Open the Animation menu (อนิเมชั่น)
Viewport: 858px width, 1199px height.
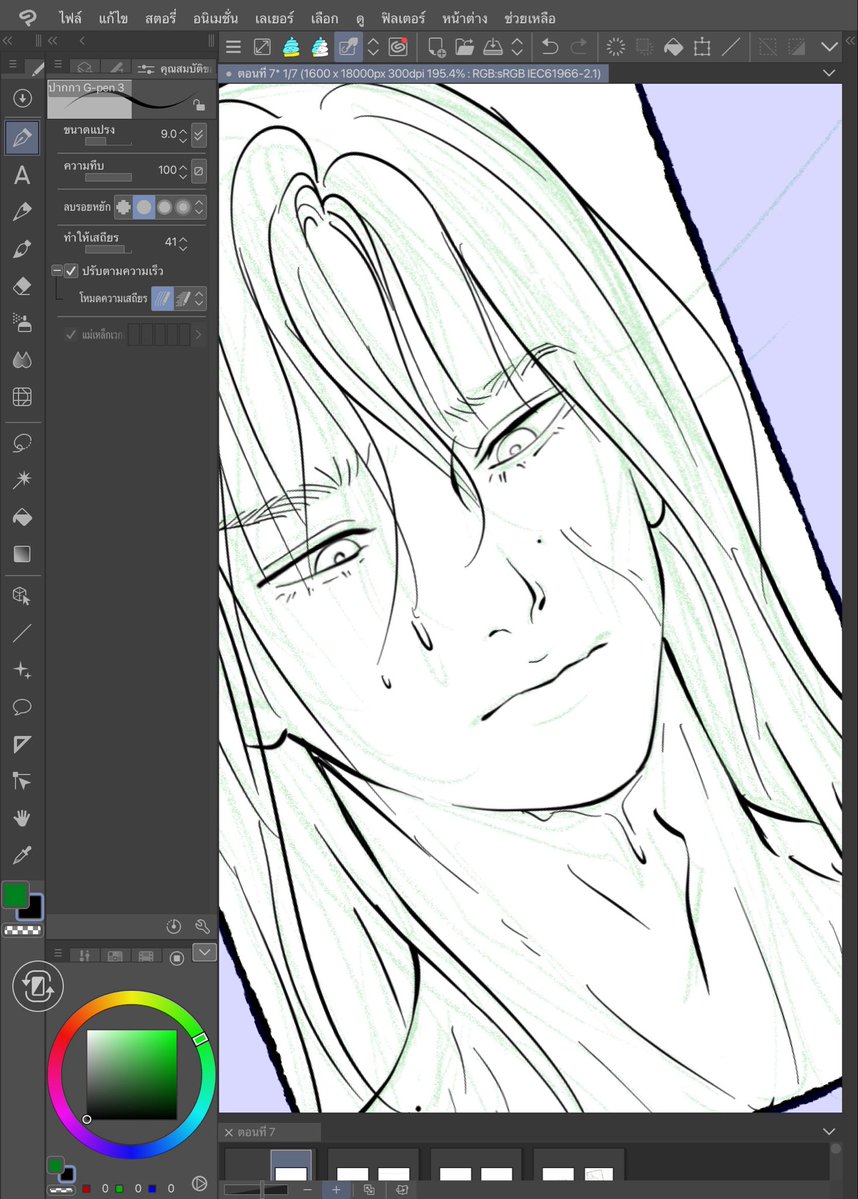click(216, 18)
